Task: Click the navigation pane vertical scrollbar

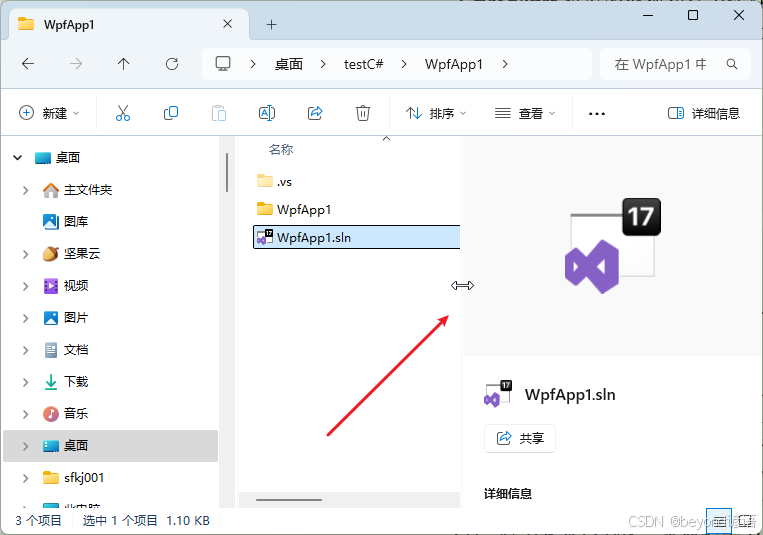Action: tap(227, 173)
